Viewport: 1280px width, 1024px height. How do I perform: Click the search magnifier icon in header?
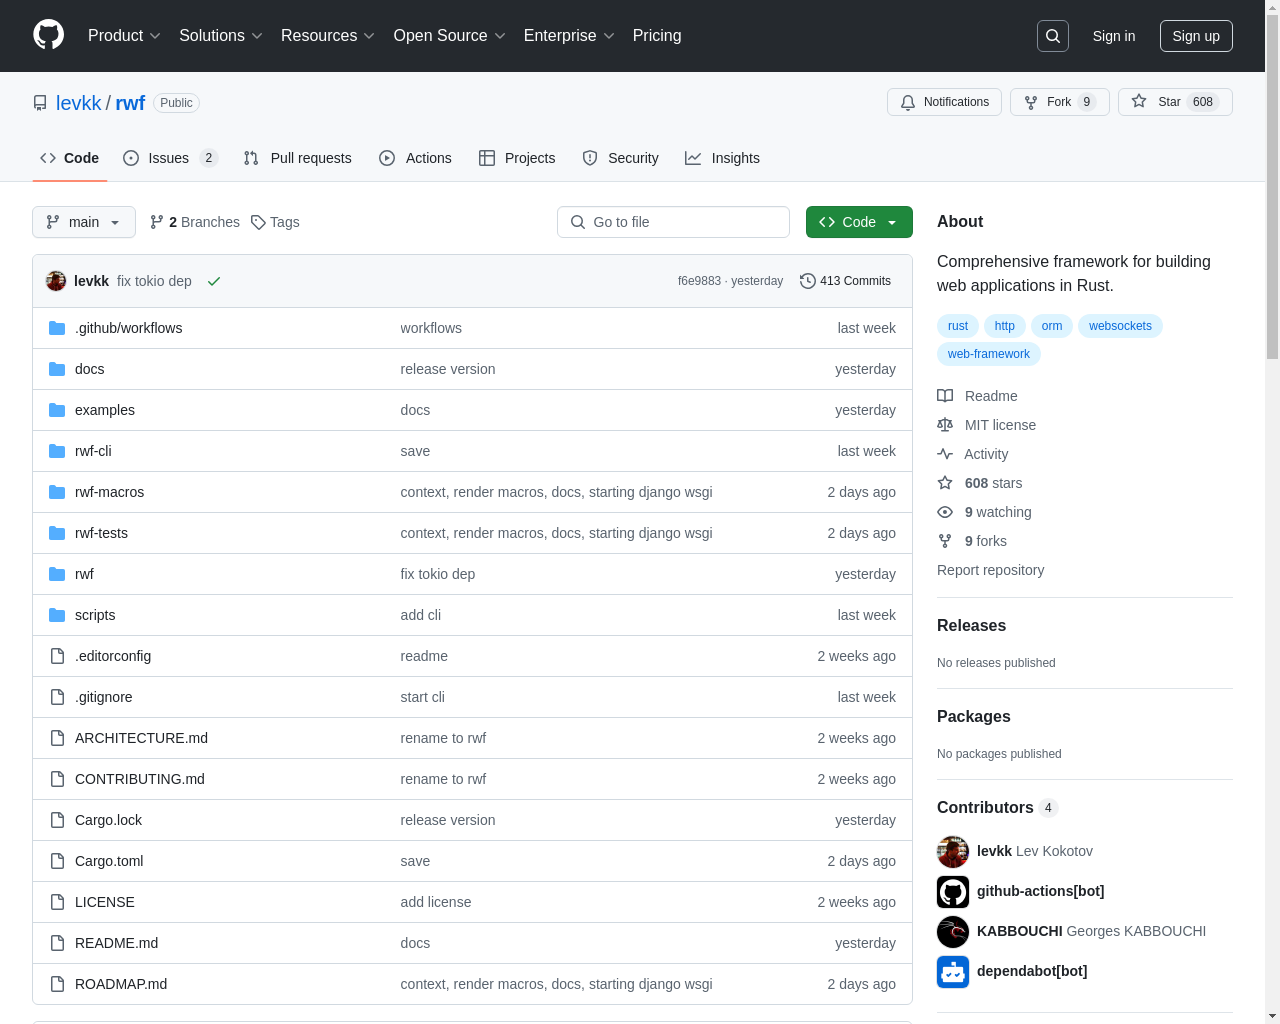(x=1053, y=36)
